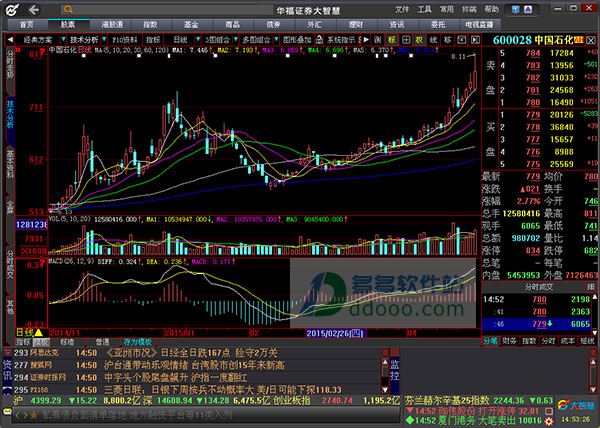
Task: Click the left scroll arrow in the toolbar
Action: tap(10, 39)
